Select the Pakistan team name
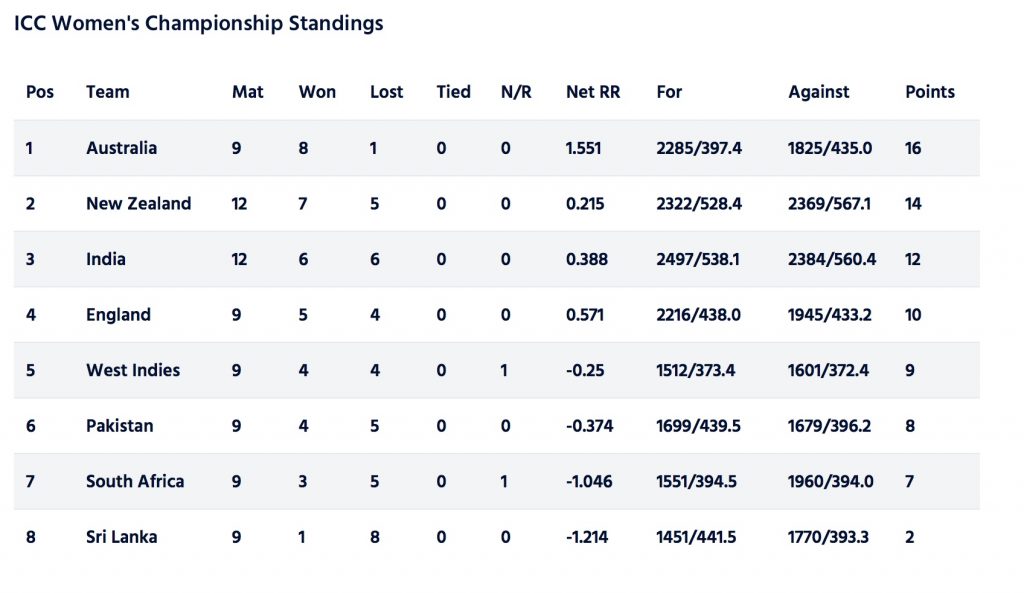The height and width of the screenshot is (593, 1024). tap(120, 426)
